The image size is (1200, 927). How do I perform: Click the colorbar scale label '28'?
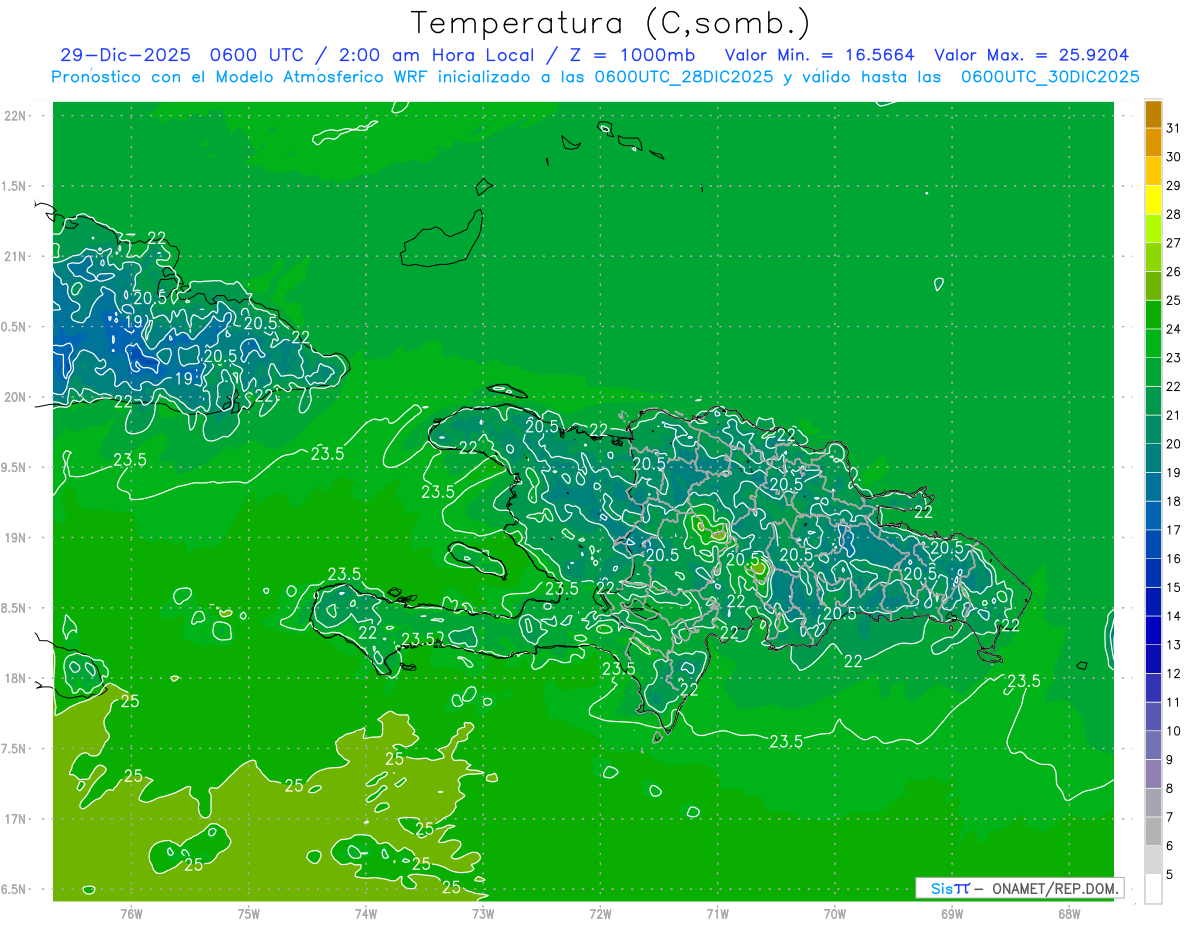tap(1173, 214)
